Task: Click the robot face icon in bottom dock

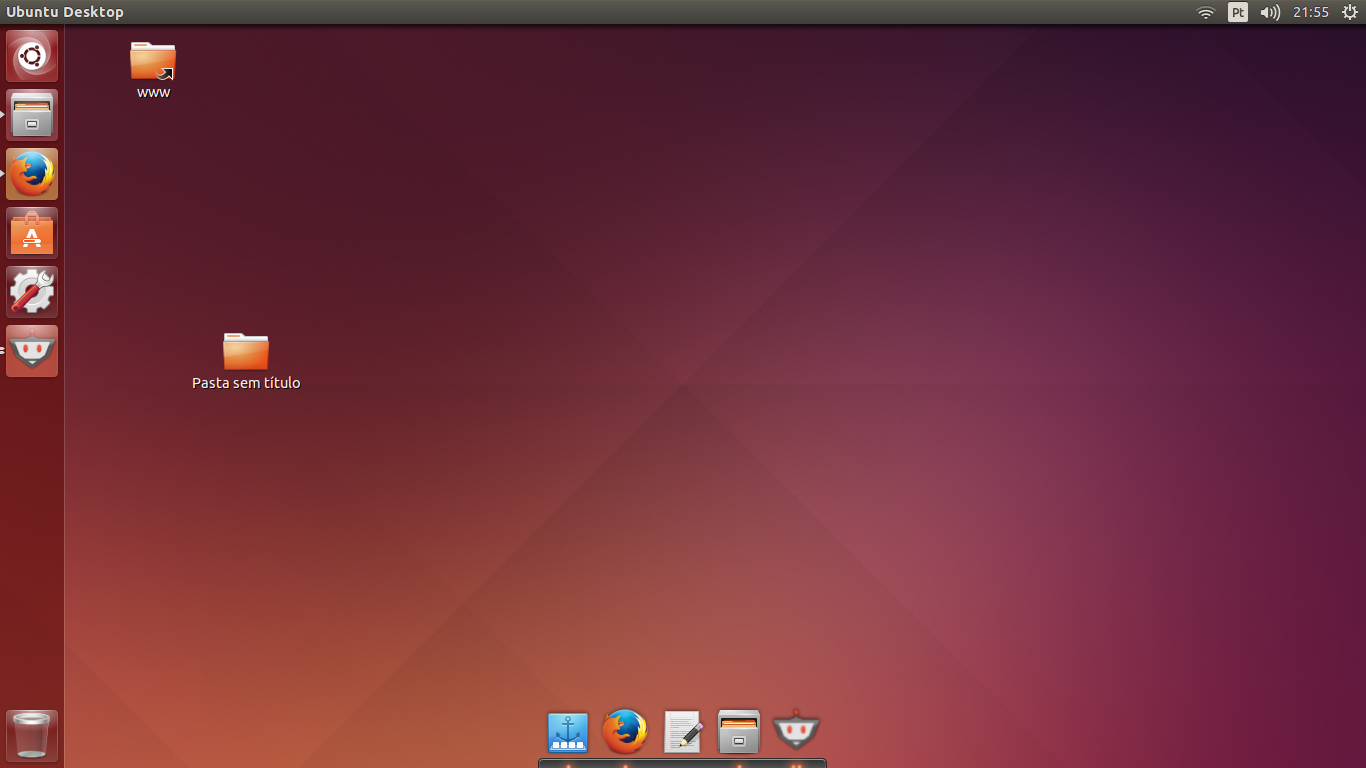Action: coord(797,730)
